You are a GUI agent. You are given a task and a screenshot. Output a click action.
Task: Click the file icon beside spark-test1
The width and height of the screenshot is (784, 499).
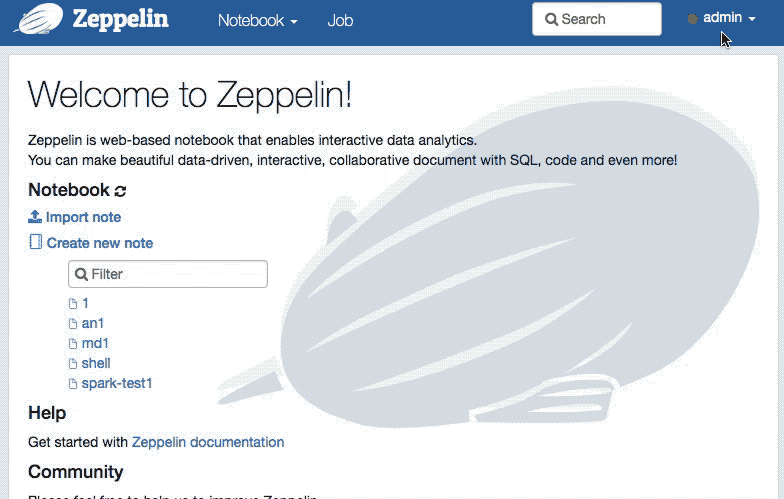pos(73,384)
